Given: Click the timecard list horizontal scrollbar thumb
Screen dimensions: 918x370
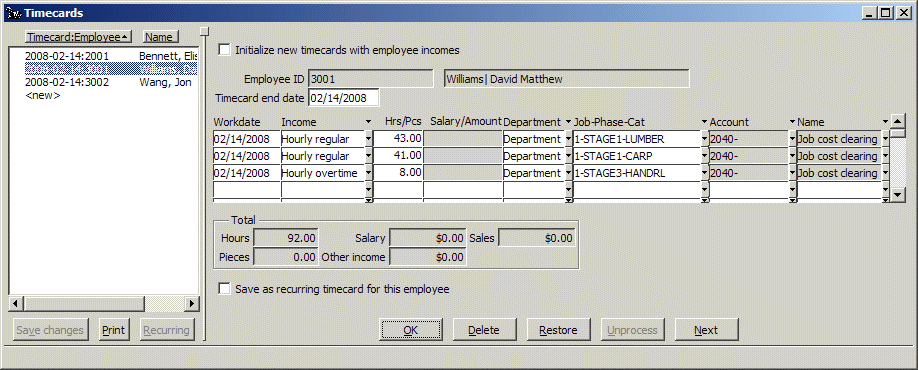Looking at the screenshot, I should tap(84, 303).
